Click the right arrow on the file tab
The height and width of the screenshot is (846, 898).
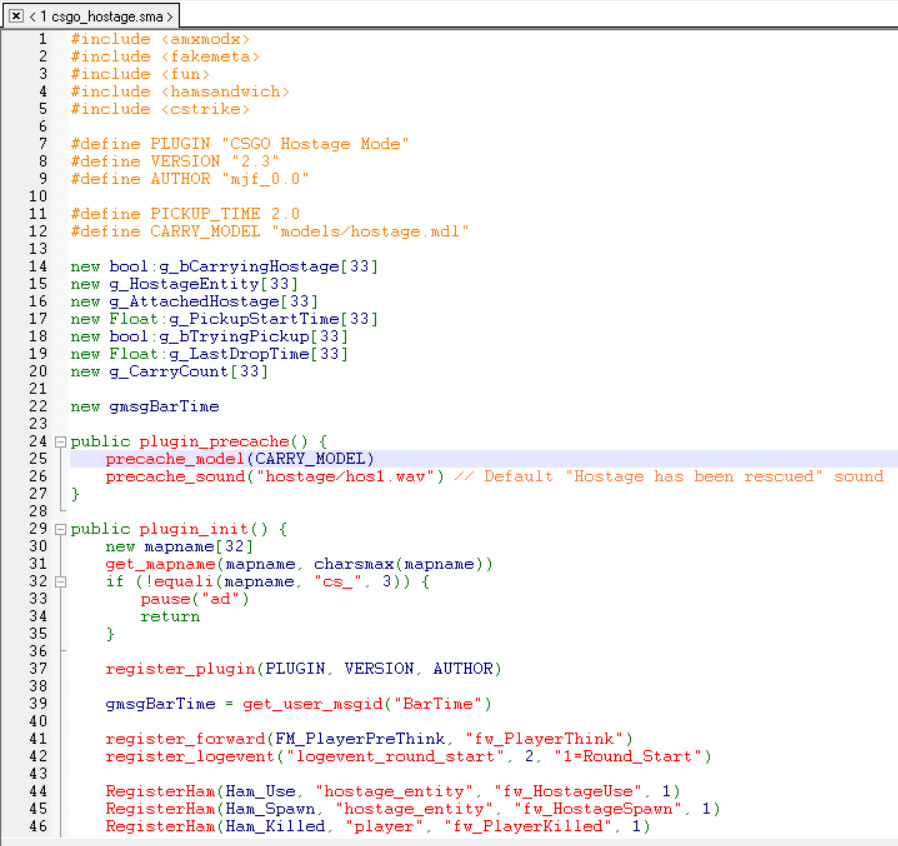click(171, 16)
